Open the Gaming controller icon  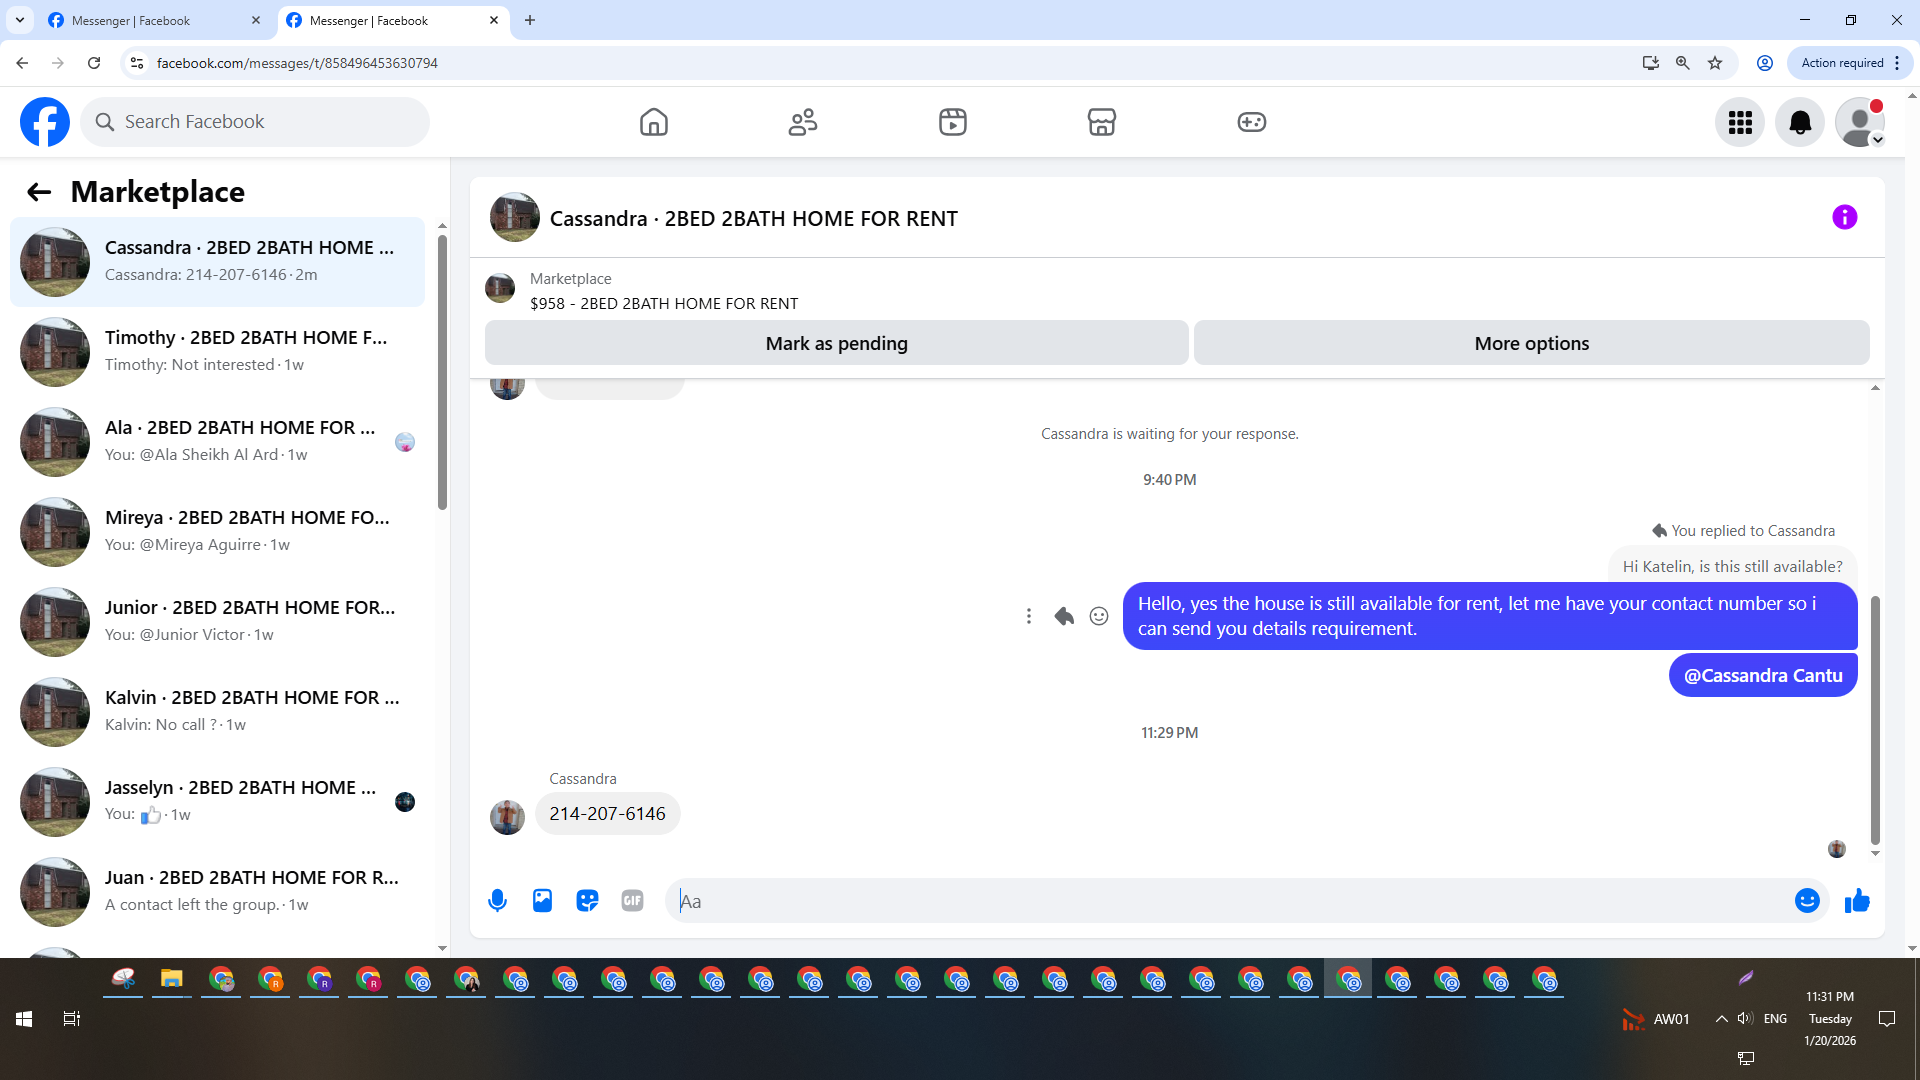click(1252, 122)
